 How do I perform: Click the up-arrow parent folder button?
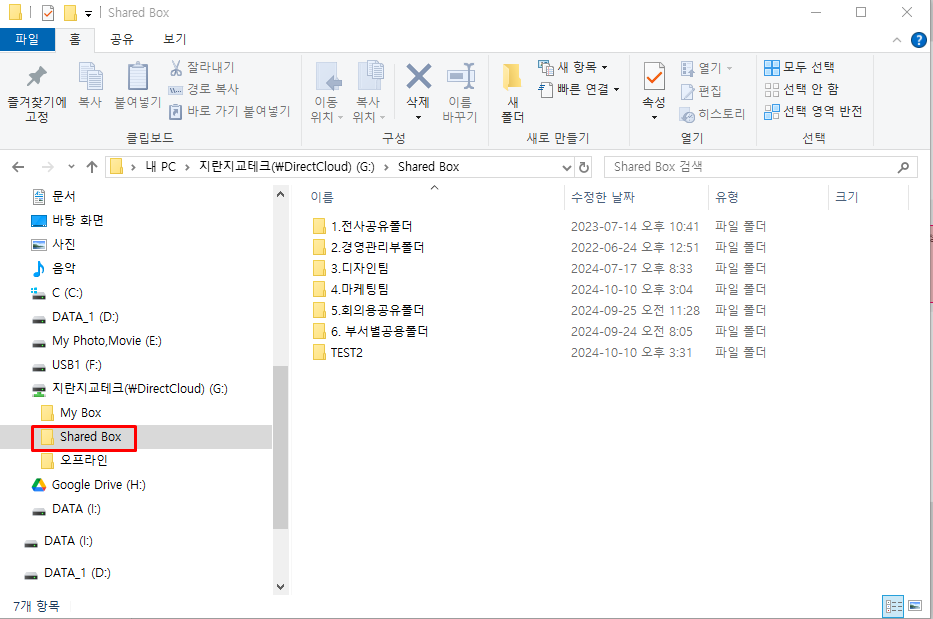[92, 167]
